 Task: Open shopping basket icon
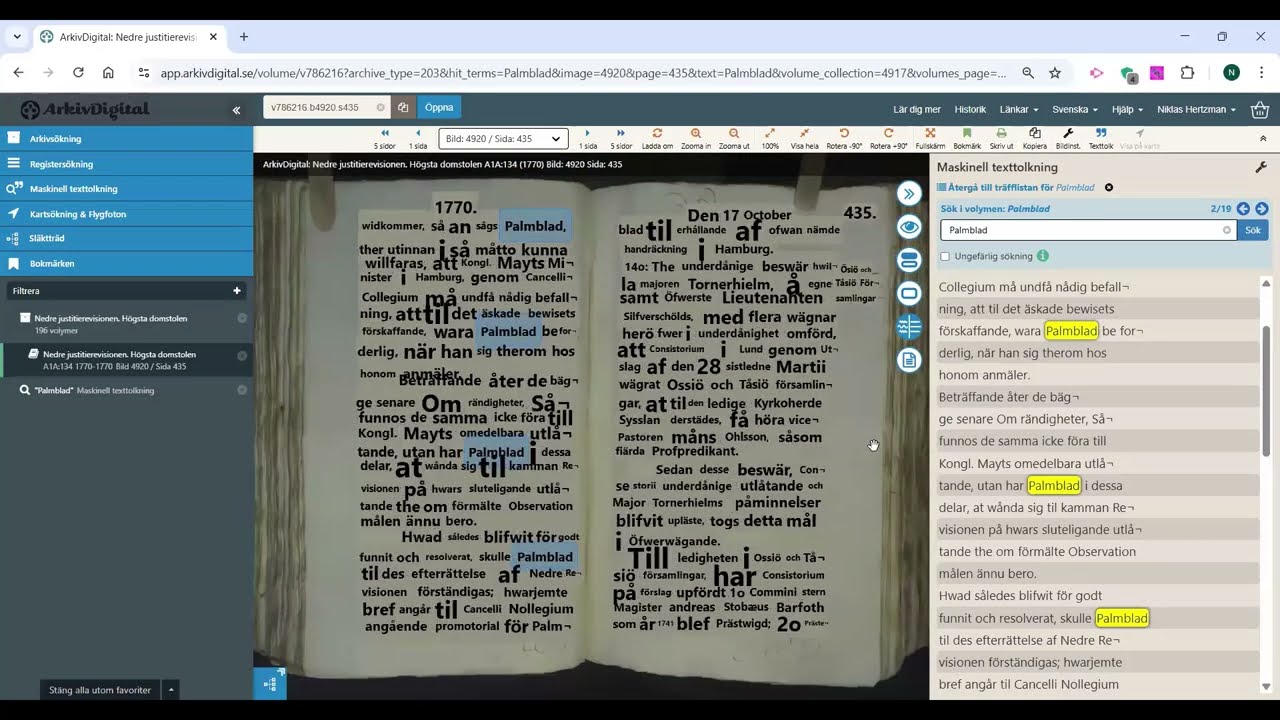click(1260, 109)
